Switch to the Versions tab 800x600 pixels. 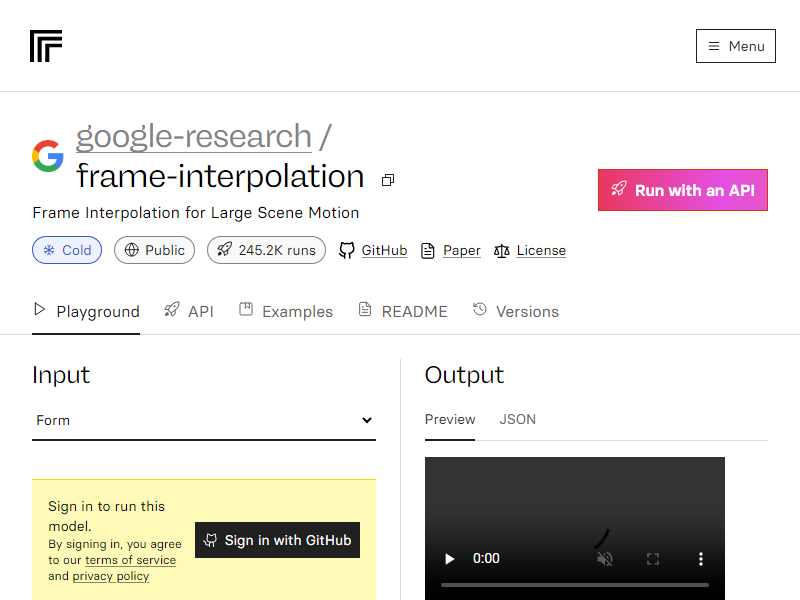(515, 311)
